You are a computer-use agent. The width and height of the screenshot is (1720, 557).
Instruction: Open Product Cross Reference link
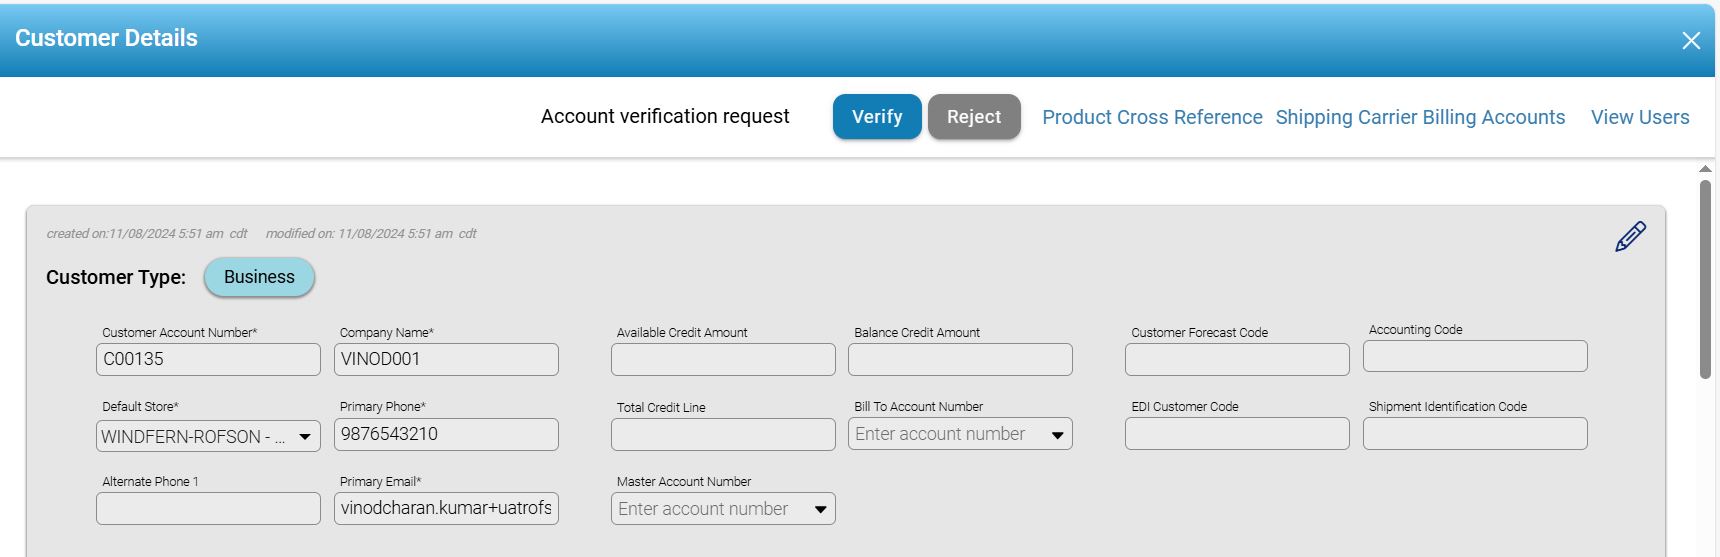[1152, 117]
